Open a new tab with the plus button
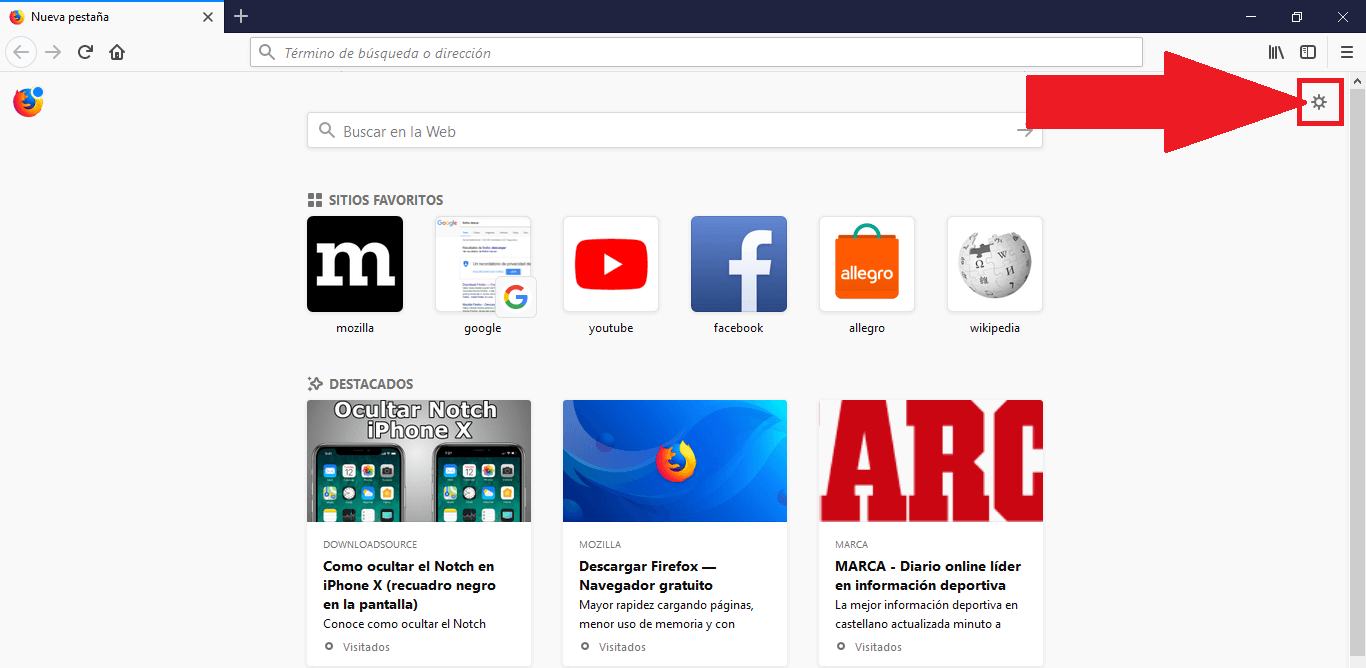Image resolution: width=1366 pixels, height=668 pixels. (x=241, y=16)
